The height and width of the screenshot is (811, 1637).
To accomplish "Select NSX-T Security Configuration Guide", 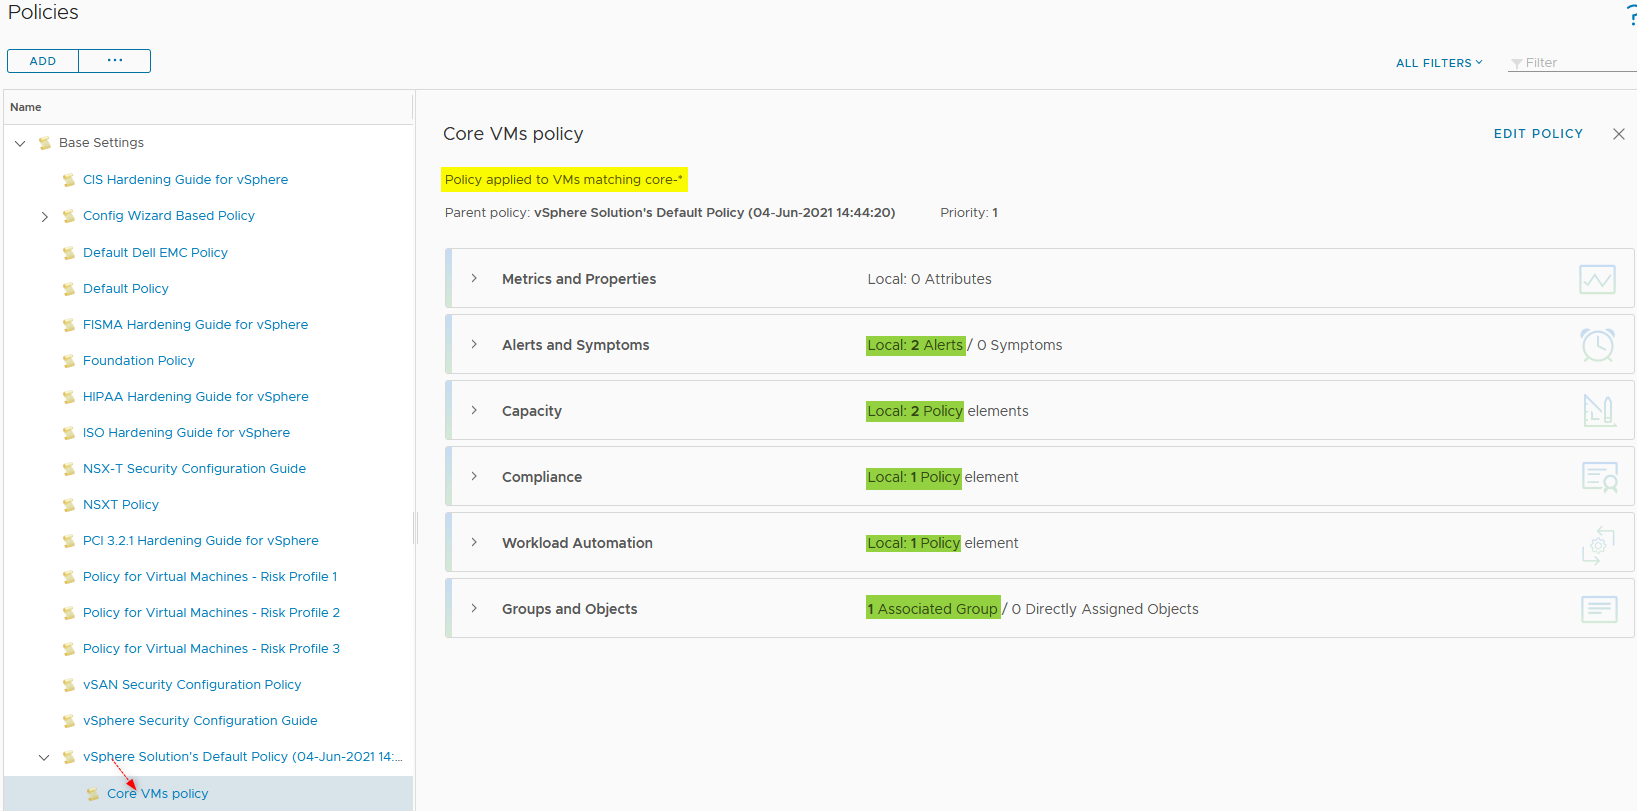I will [x=194, y=468].
